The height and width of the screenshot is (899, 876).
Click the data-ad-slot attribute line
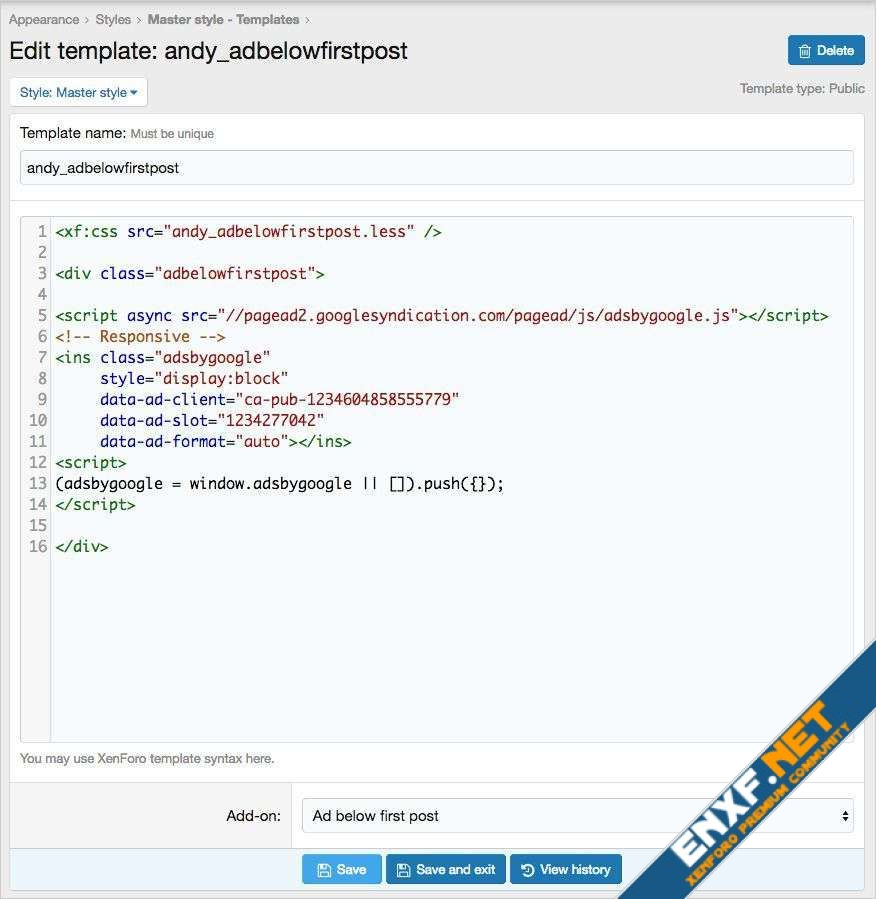212,421
